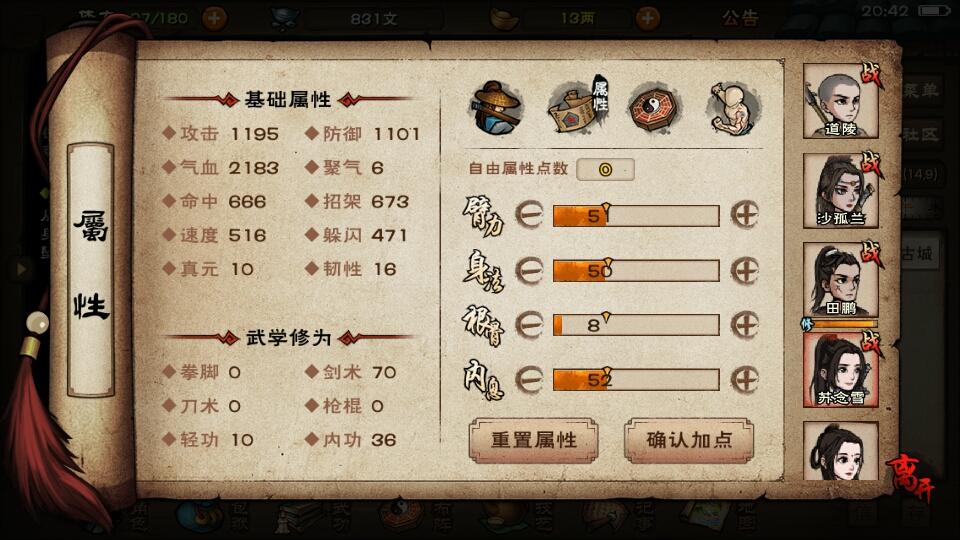Screen dimensions: 960x540
Task: Select the 属性 scroll attributes tab
Action: pyautogui.click(x=577, y=105)
